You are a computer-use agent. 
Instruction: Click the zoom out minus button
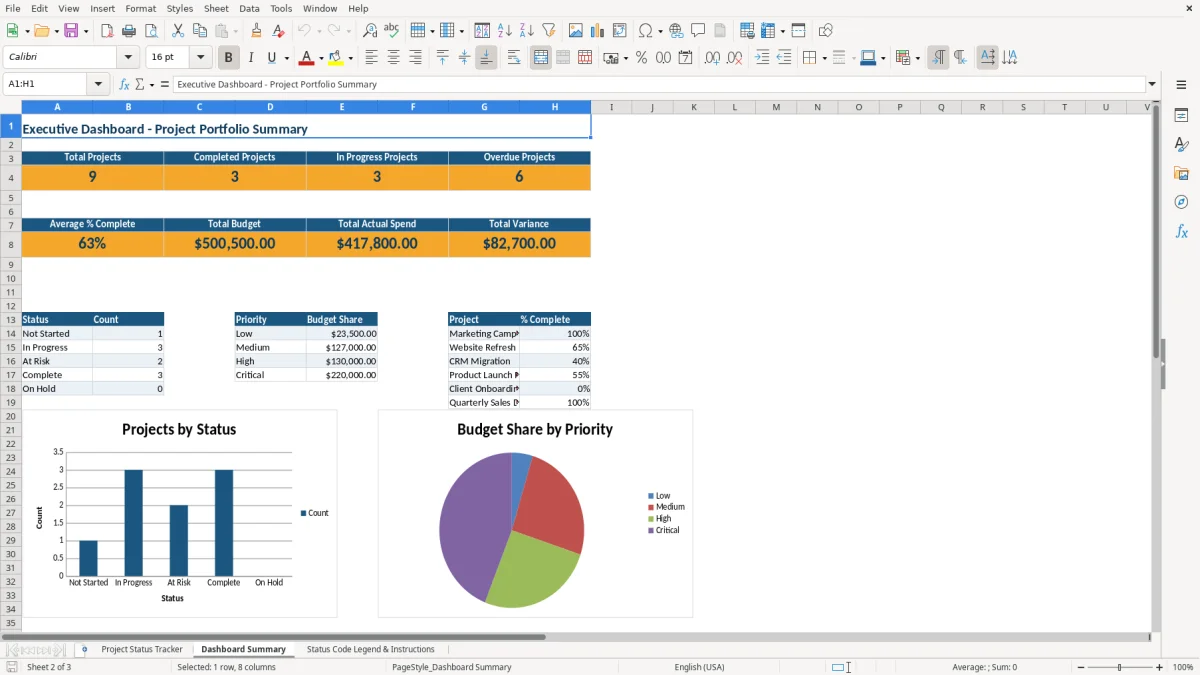pos(1079,667)
